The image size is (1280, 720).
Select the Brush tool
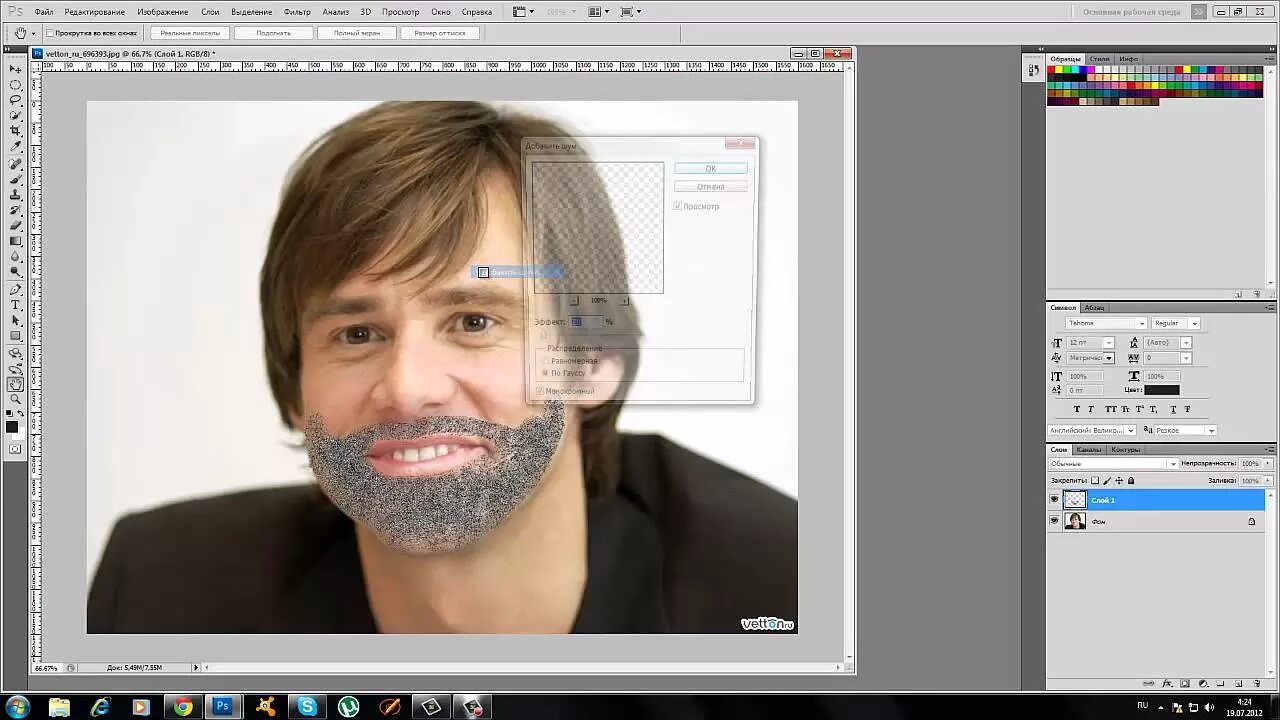pos(15,179)
